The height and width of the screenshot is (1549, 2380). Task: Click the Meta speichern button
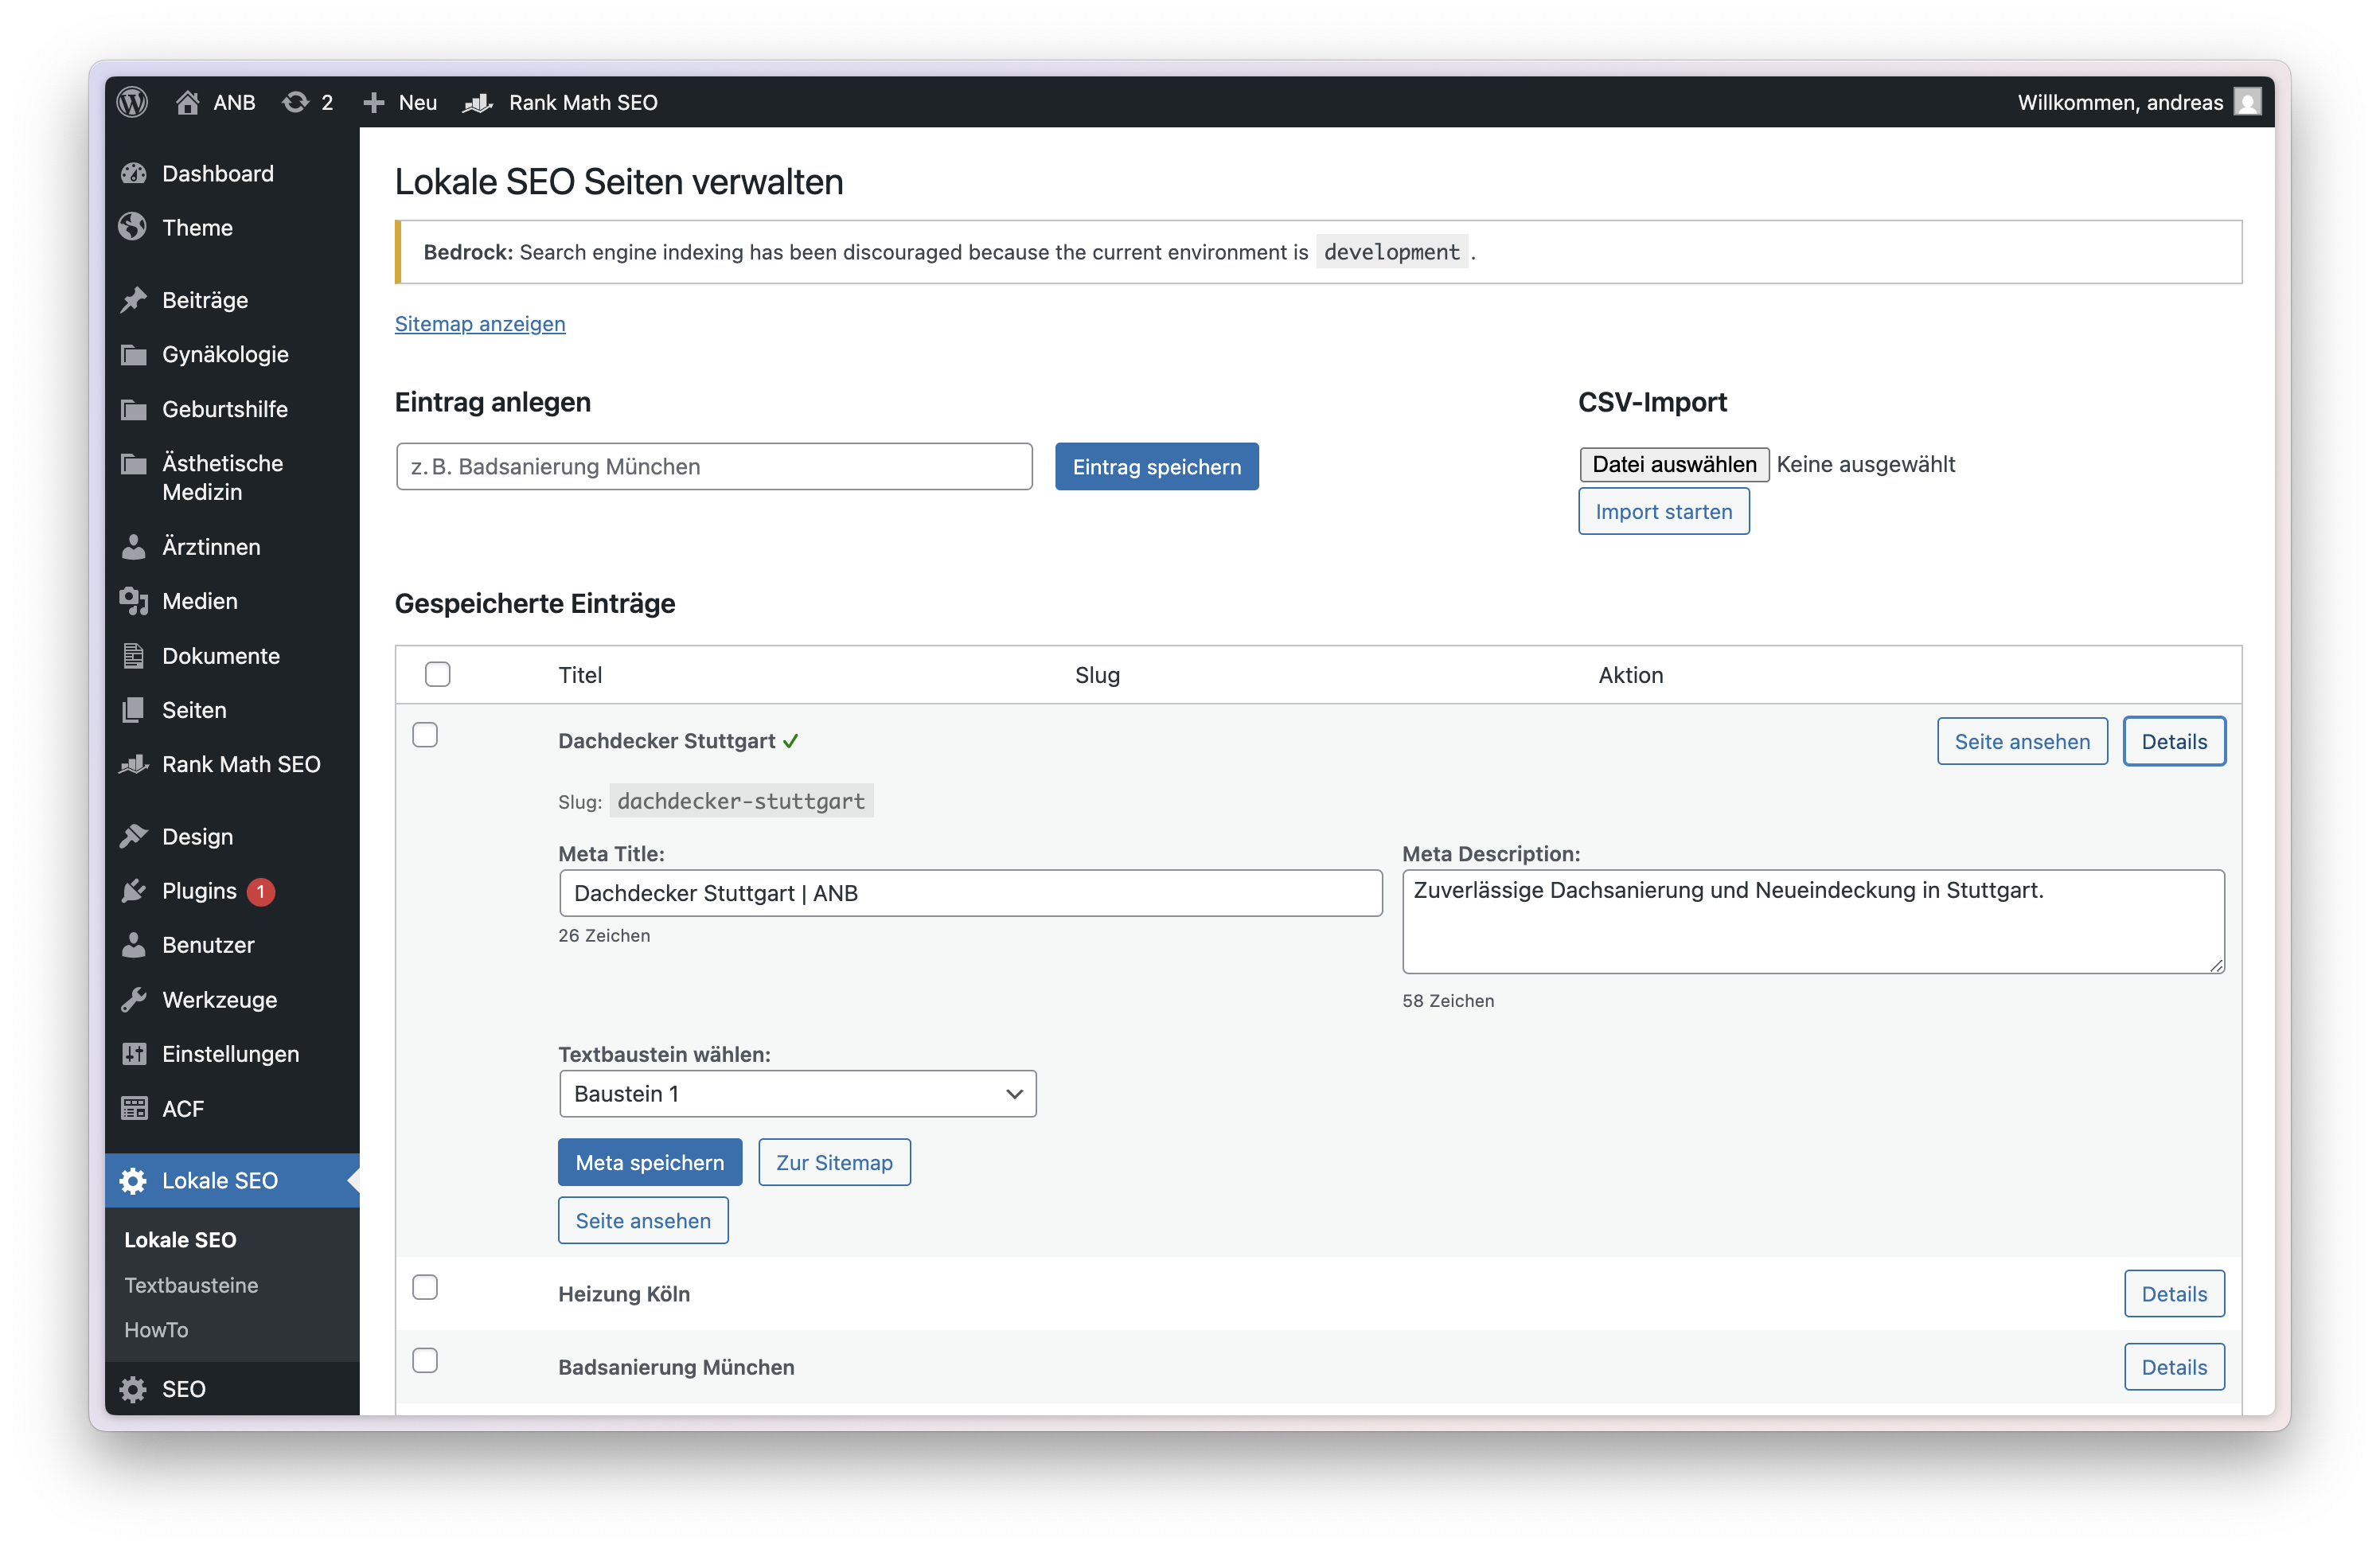tap(650, 1163)
